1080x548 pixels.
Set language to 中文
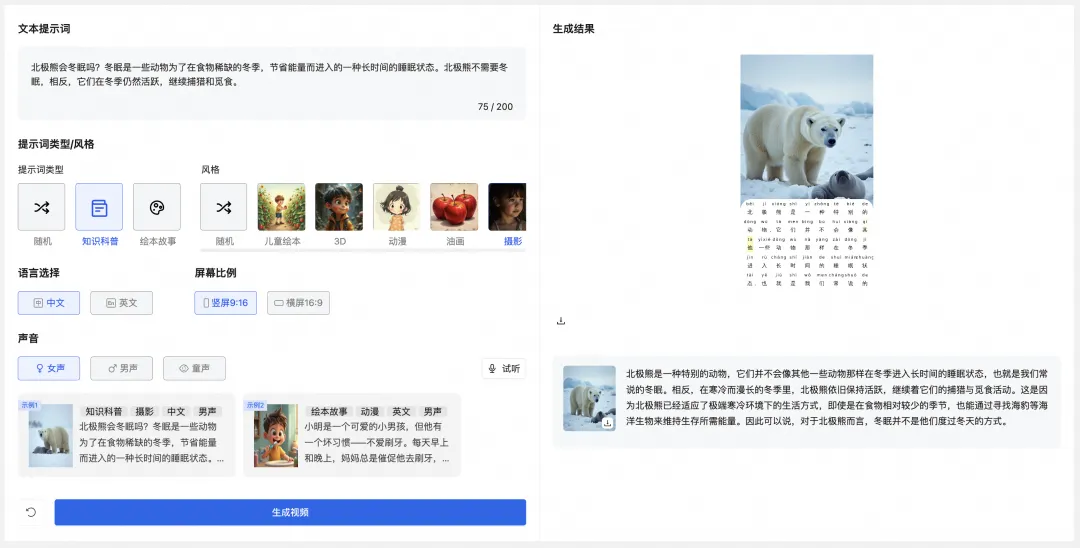[x=49, y=303]
